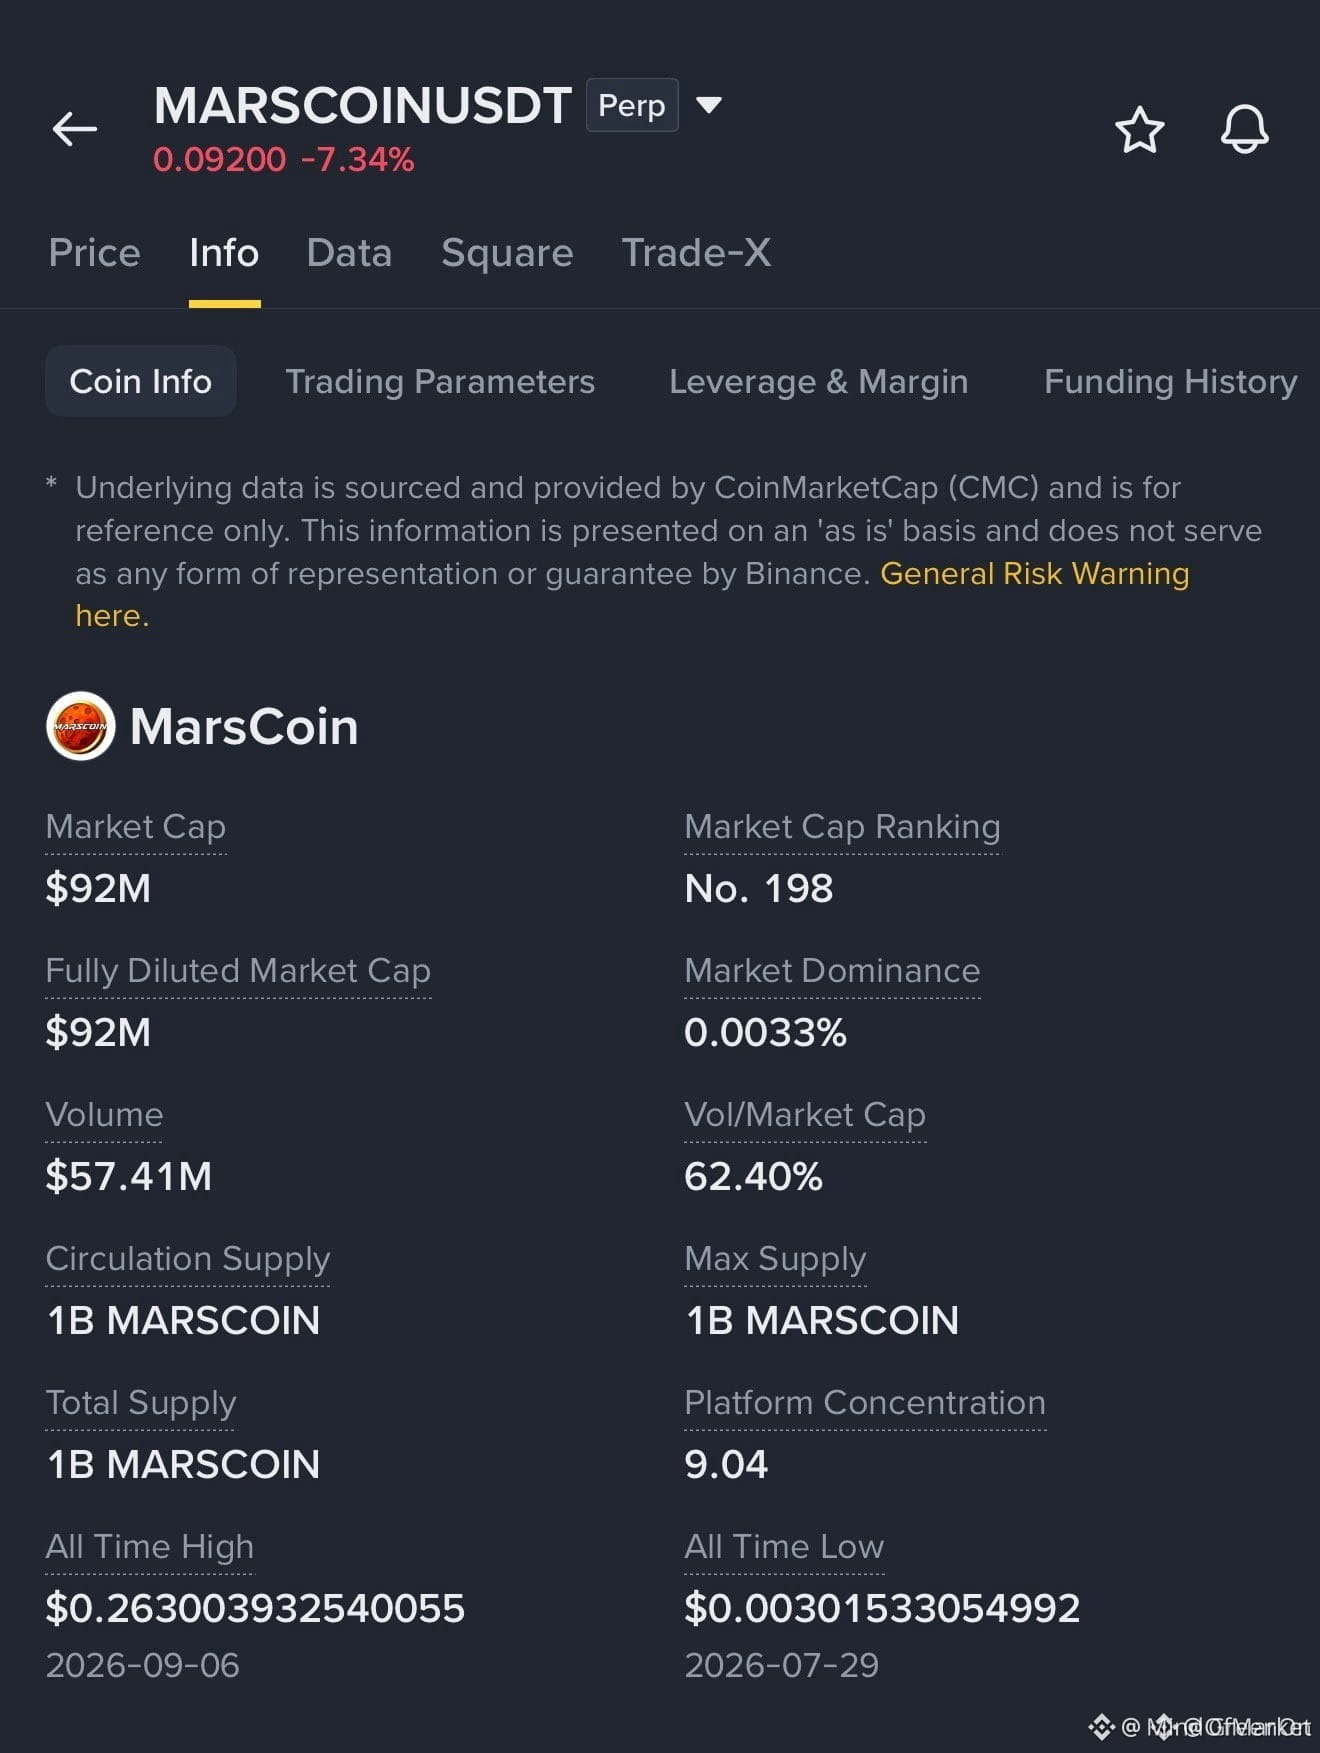Tap the Market Cap label for explanation
Viewport: 1320px width, 1753px height.
pyautogui.click(x=136, y=827)
